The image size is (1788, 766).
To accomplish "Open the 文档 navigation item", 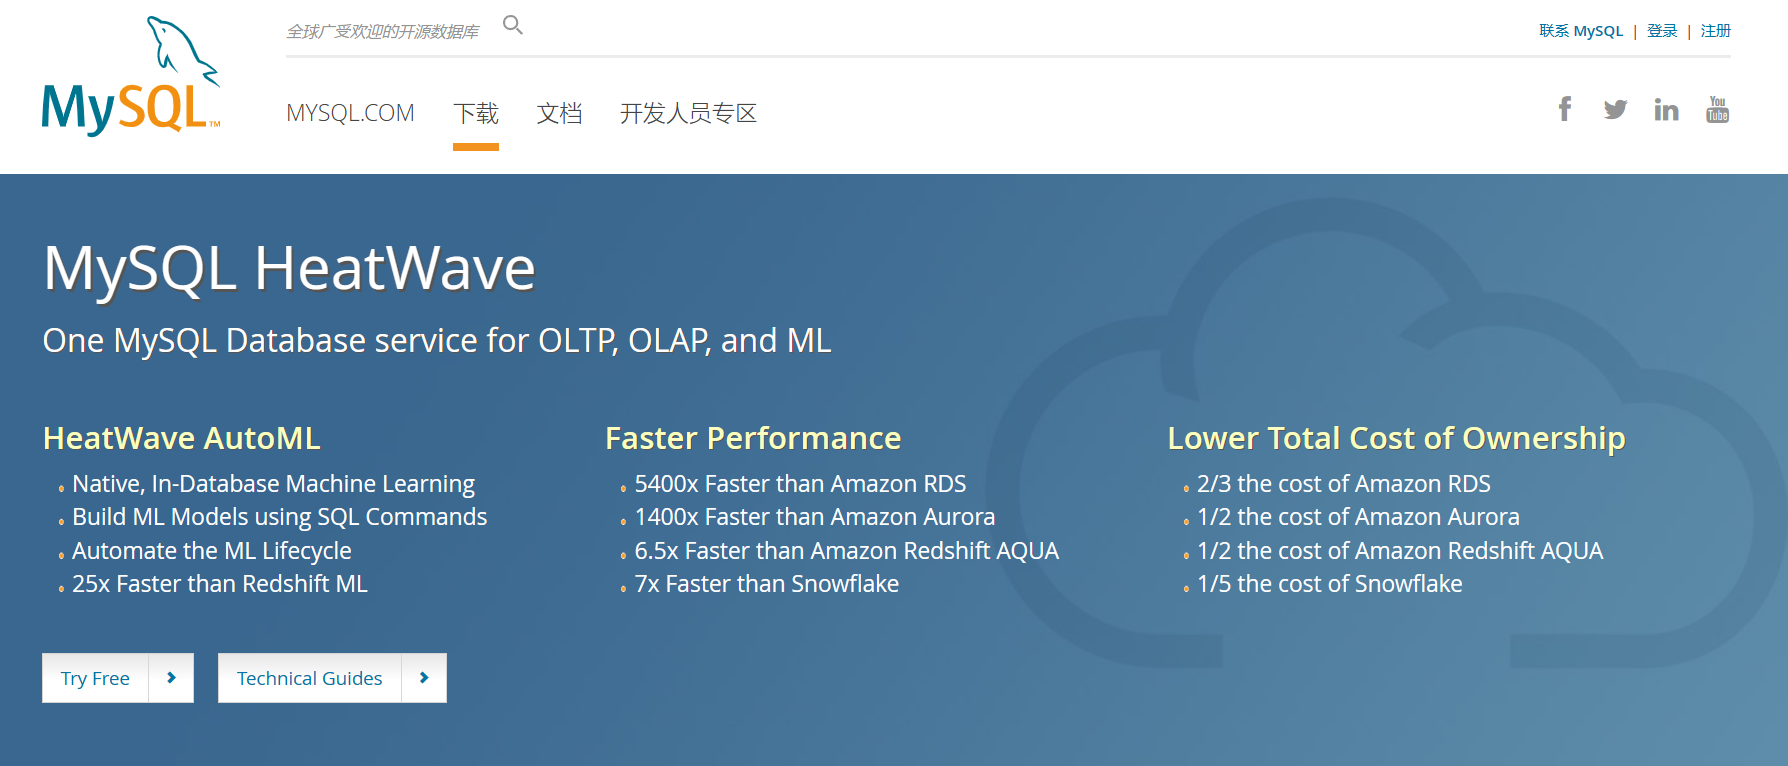I will pyautogui.click(x=560, y=114).
